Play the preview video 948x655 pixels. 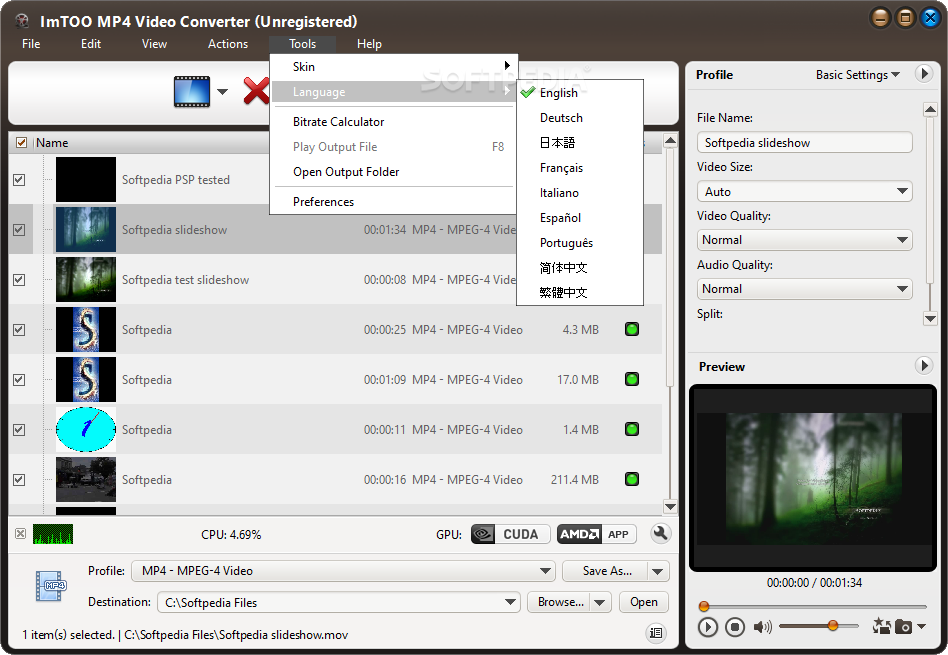(x=707, y=627)
